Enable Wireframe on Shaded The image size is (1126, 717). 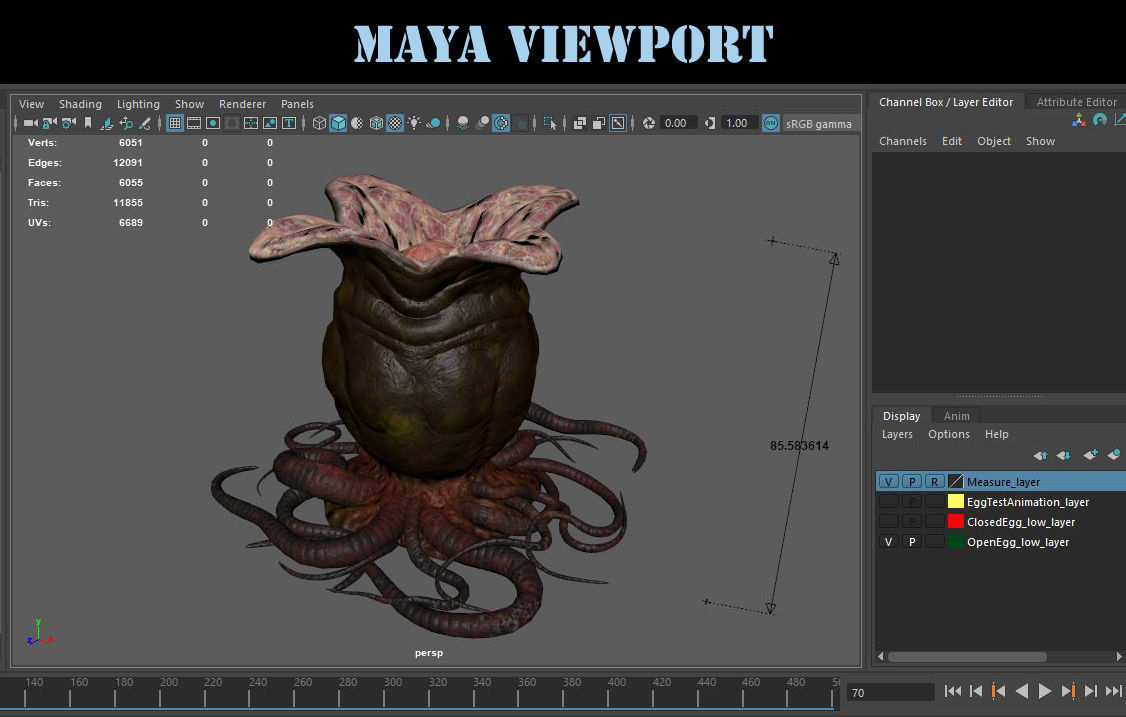(x=376, y=123)
